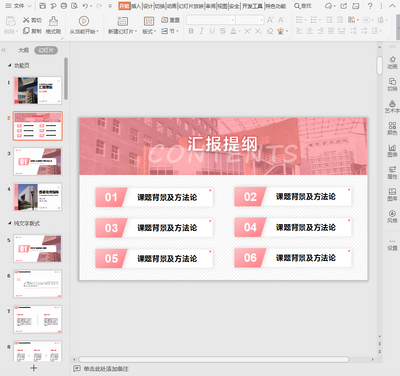400x376 pixels.
Task: Click the Save icon in the quick access bar
Action: [x=43, y=6]
